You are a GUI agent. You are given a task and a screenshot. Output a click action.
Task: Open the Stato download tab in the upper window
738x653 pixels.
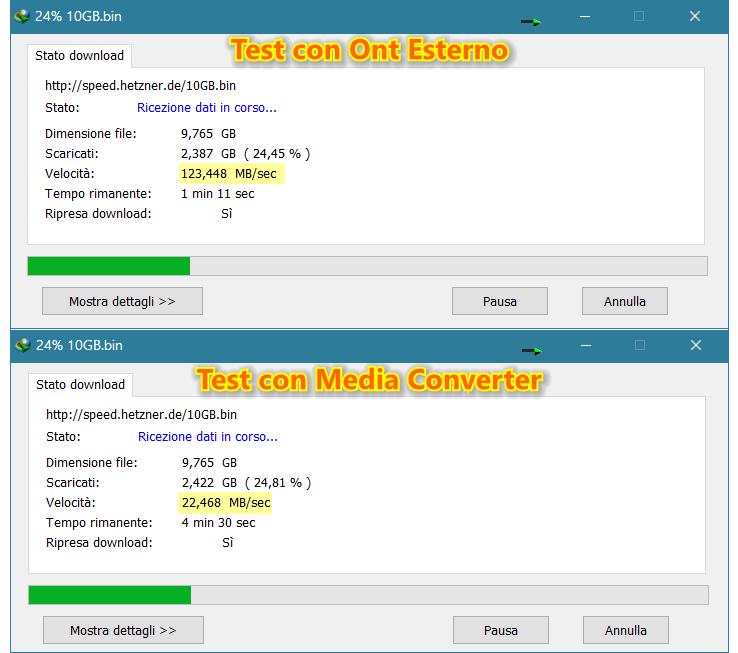coord(80,56)
